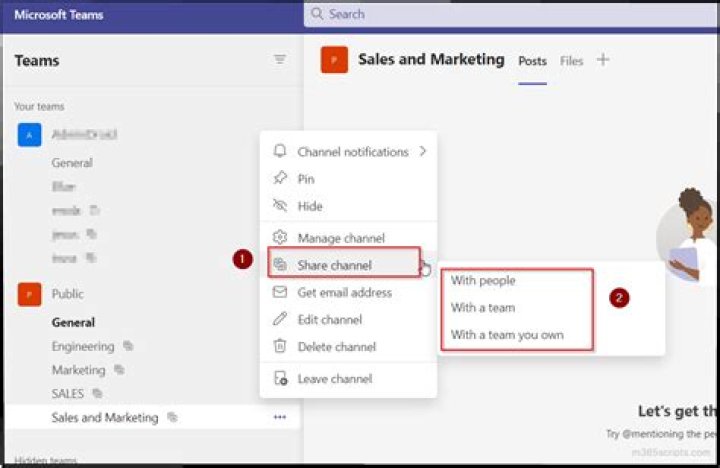Choose Delete channel option
Viewport: 720px width, 468px height.
pyautogui.click(x=348, y=346)
